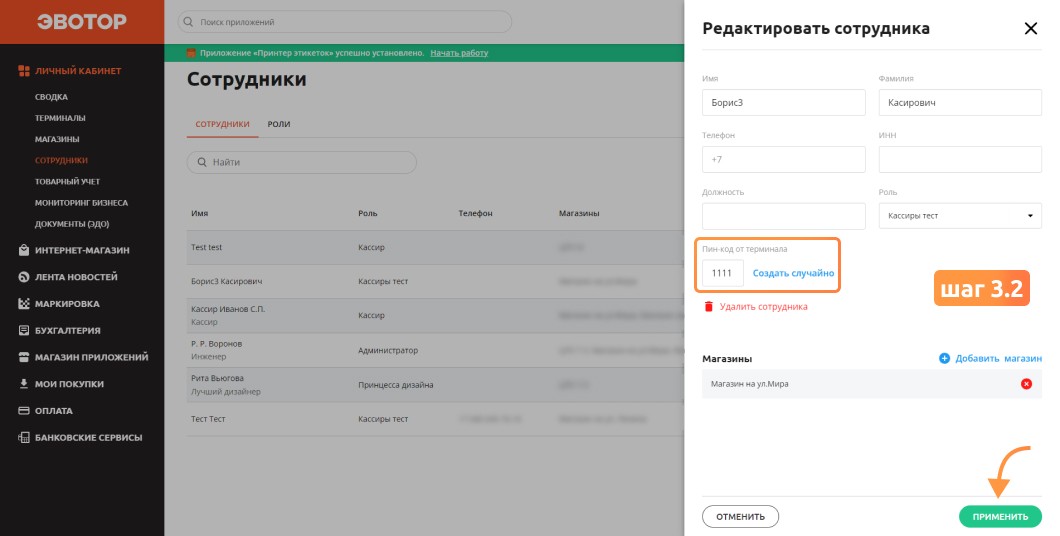Open Интернет-магазин via its bag icon

(24, 250)
